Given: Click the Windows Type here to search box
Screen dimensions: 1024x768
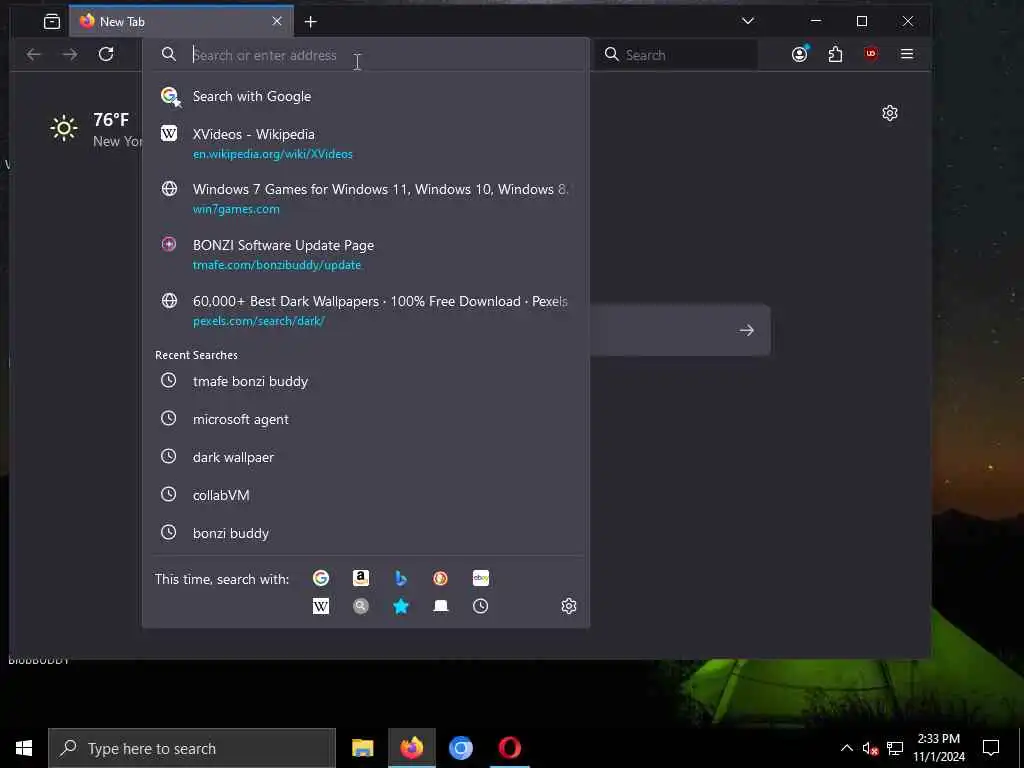Looking at the screenshot, I should coord(192,748).
